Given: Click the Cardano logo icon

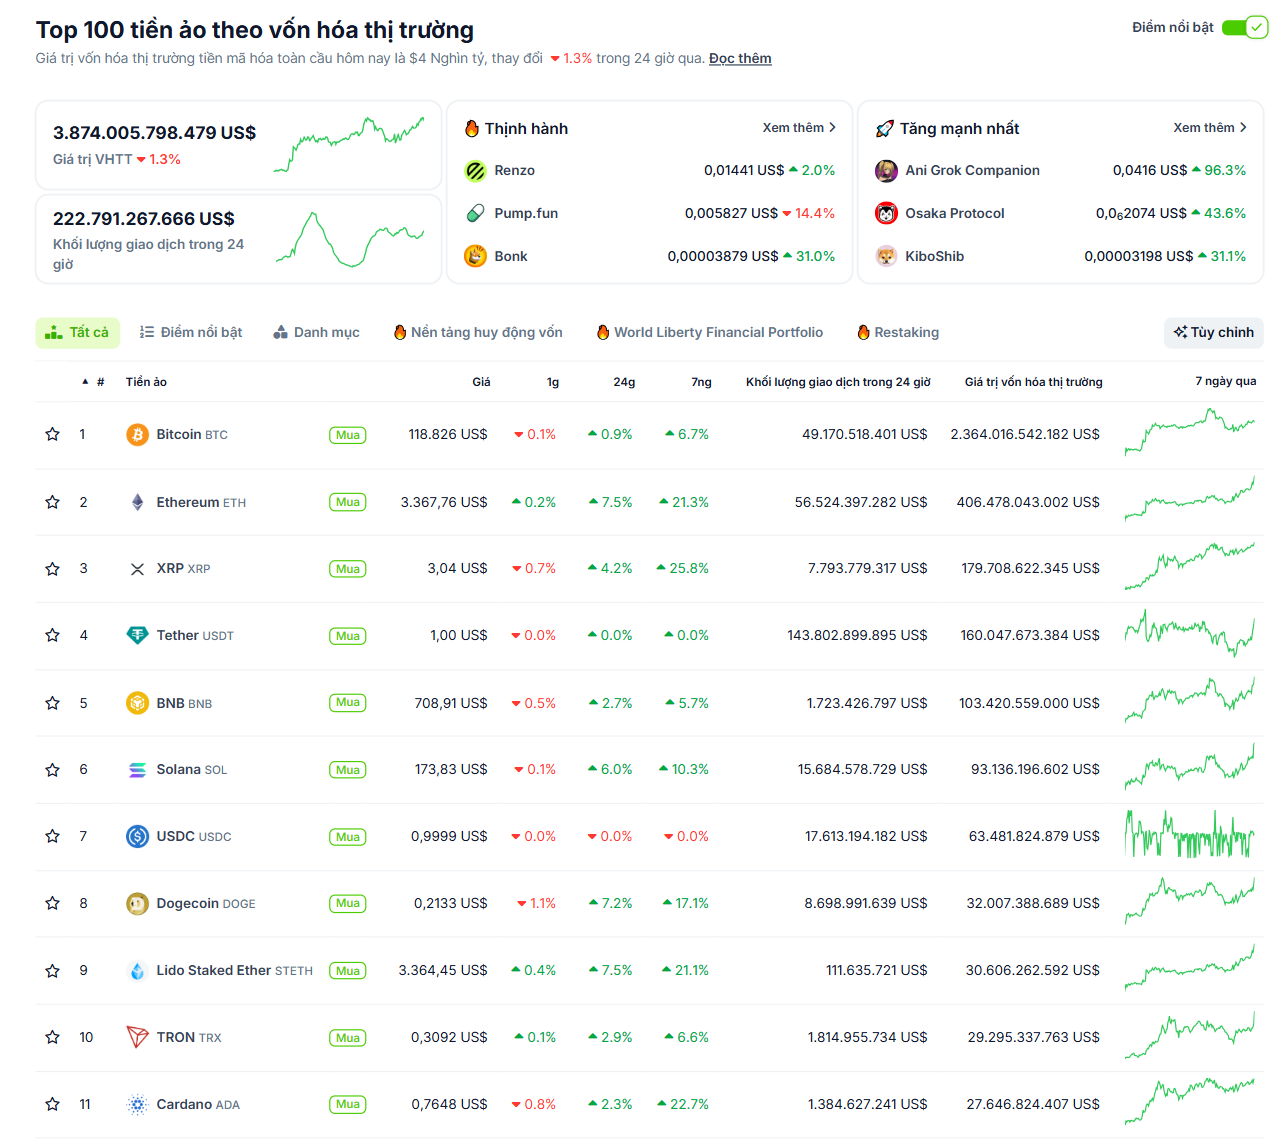Looking at the screenshot, I should [137, 1104].
